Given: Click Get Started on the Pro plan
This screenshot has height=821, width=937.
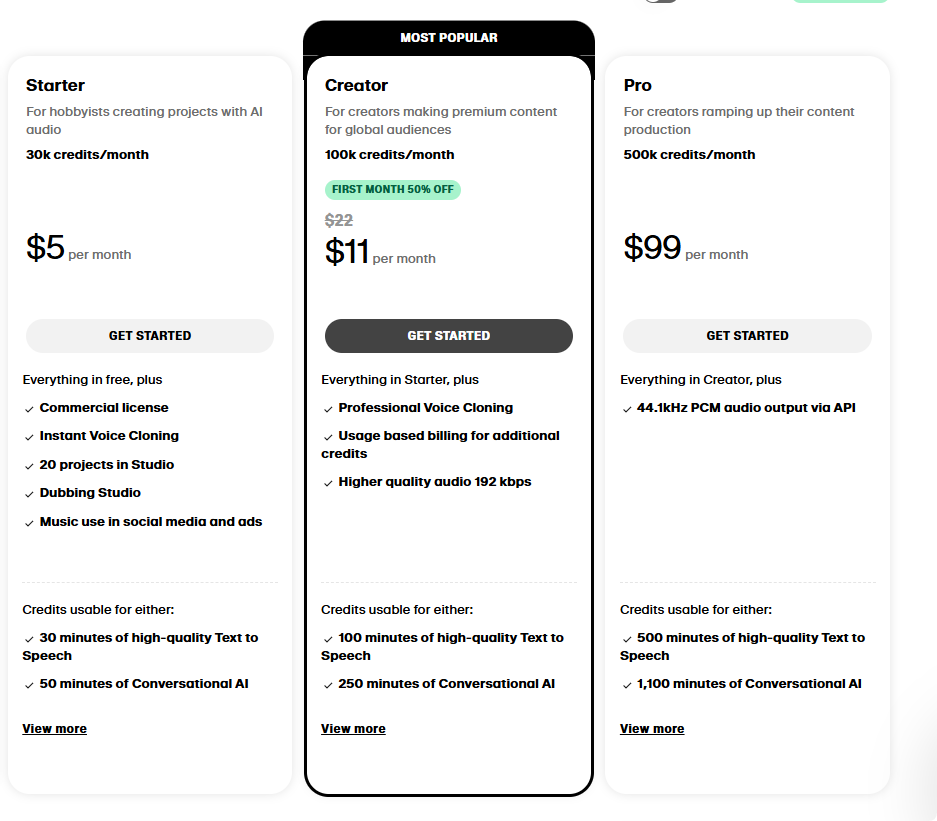Looking at the screenshot, I should pyautogui.click(x=747, y=336).
